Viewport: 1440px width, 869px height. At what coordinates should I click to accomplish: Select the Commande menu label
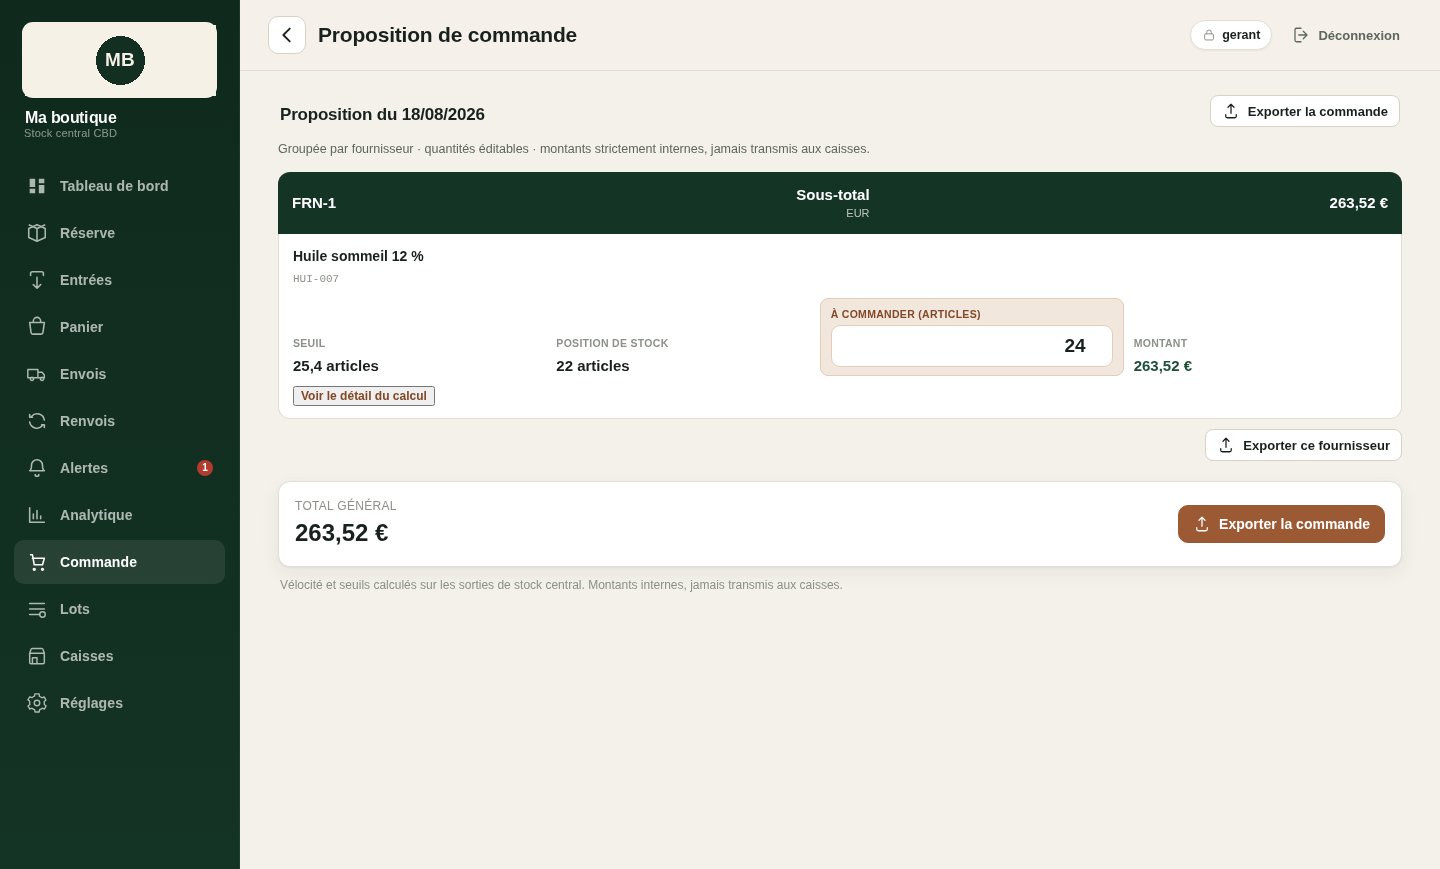98,562
